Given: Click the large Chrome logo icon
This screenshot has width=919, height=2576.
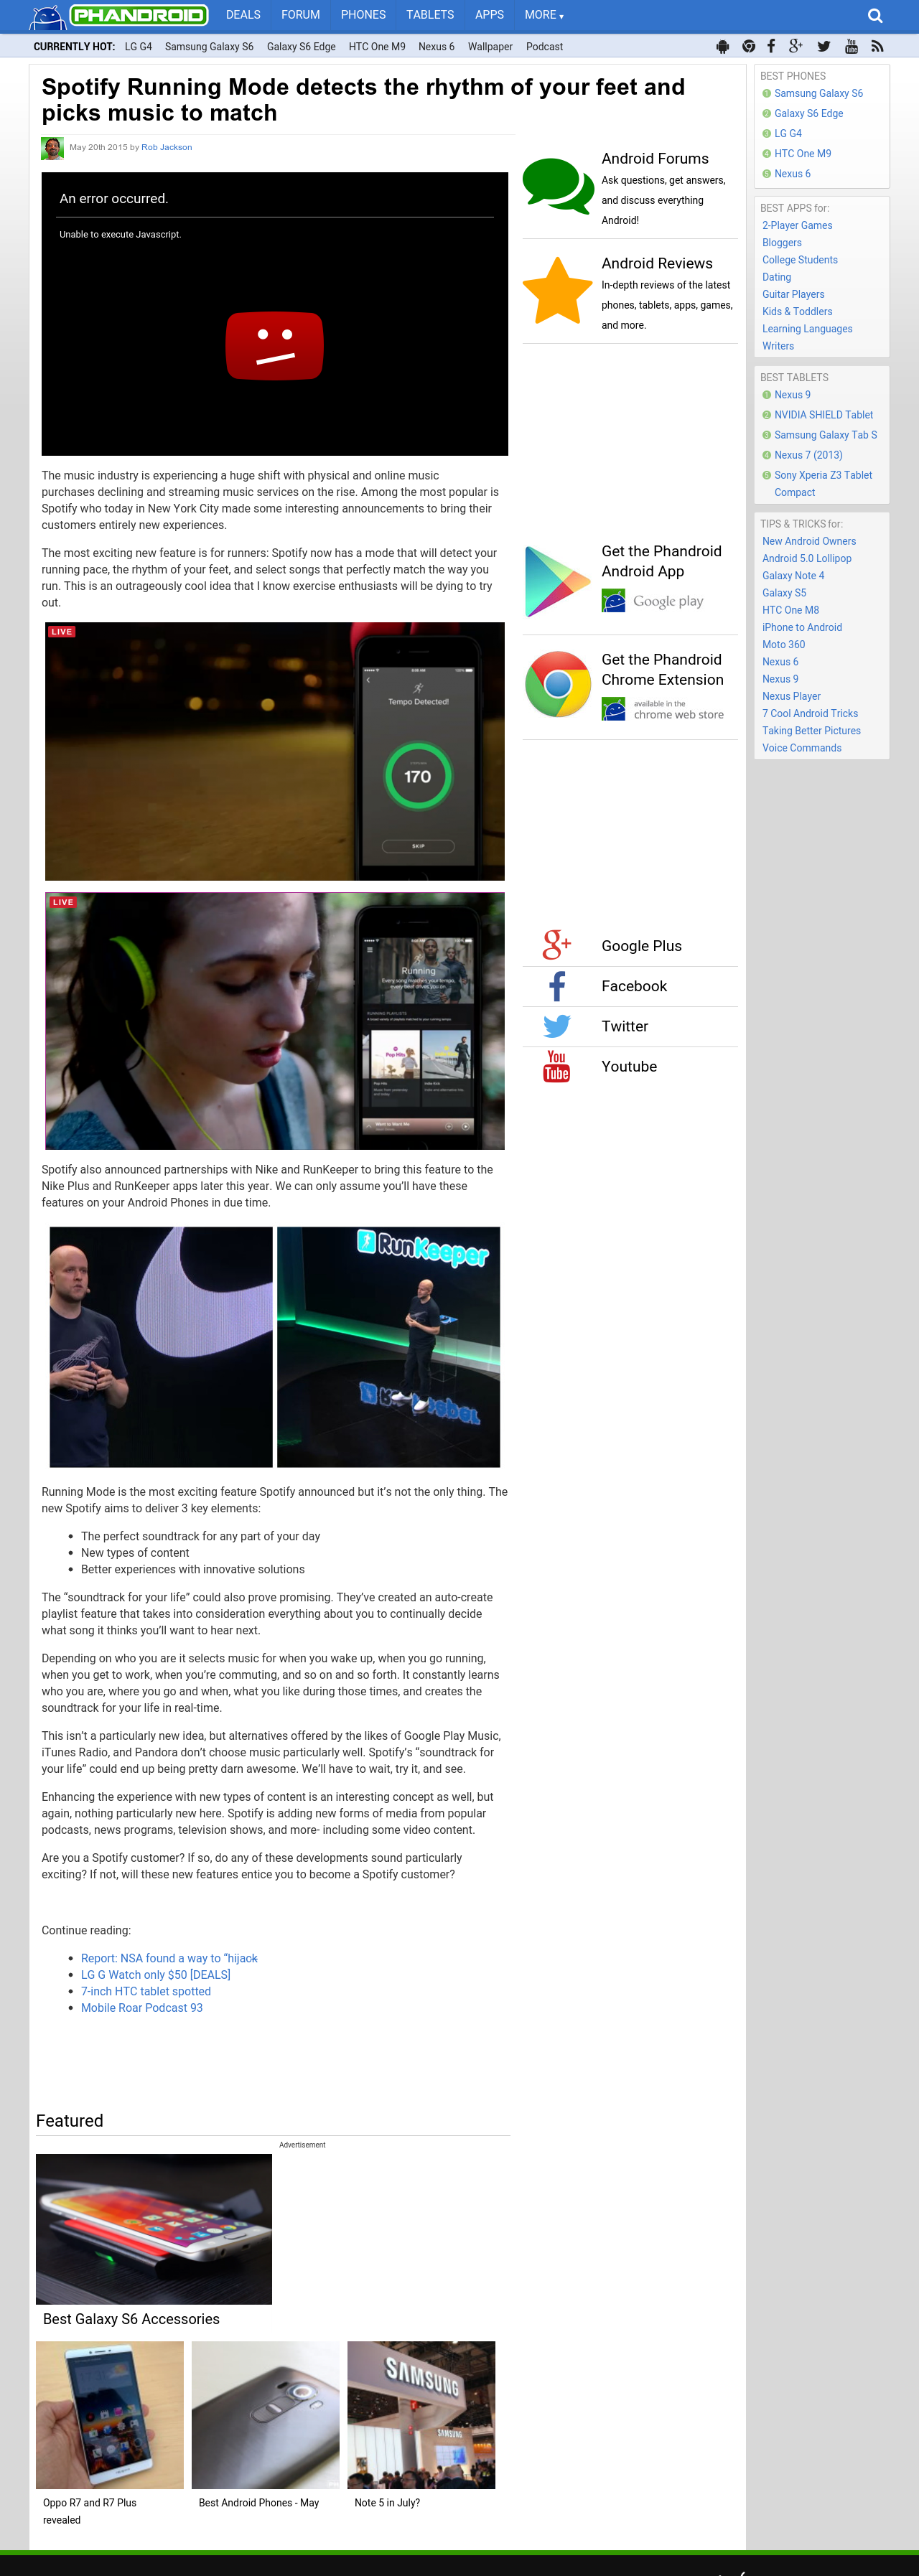Looking at the screenshot, I should click(x=558, y=685).
